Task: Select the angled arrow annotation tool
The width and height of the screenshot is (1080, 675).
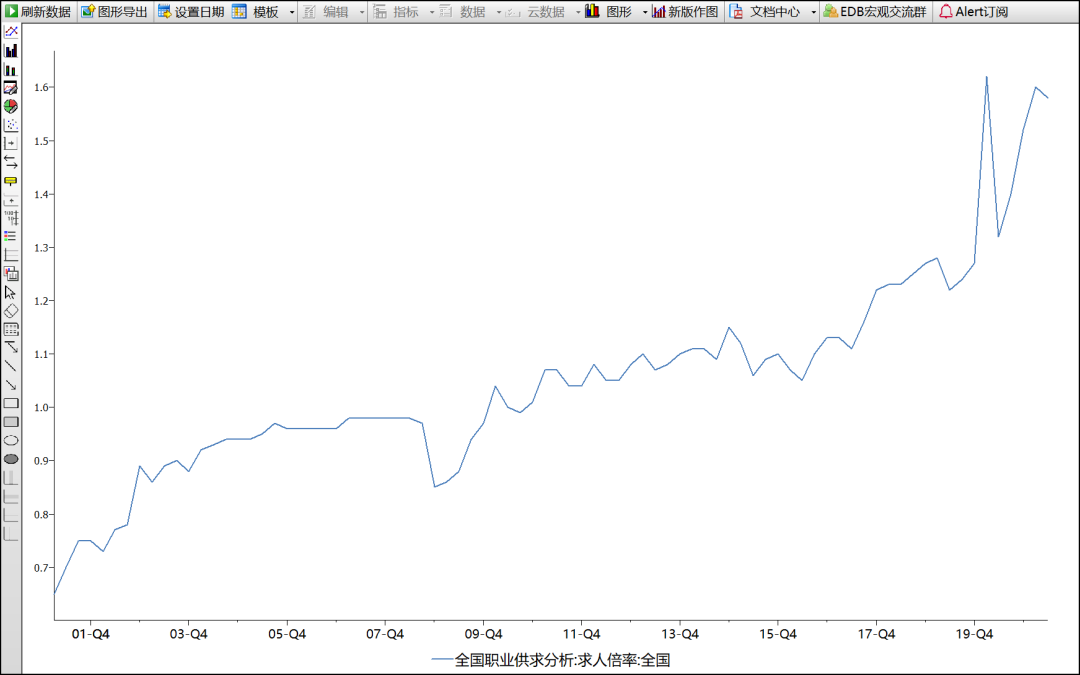Action: [x=11, y=348]
